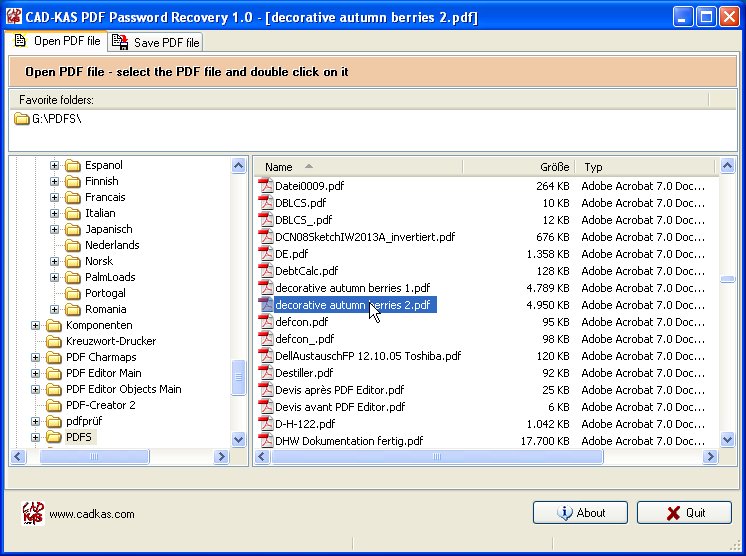The width and height of the screenshot is (746, 556).
Task: Switch to the Save PDF file tab
Action: (156, 42)
